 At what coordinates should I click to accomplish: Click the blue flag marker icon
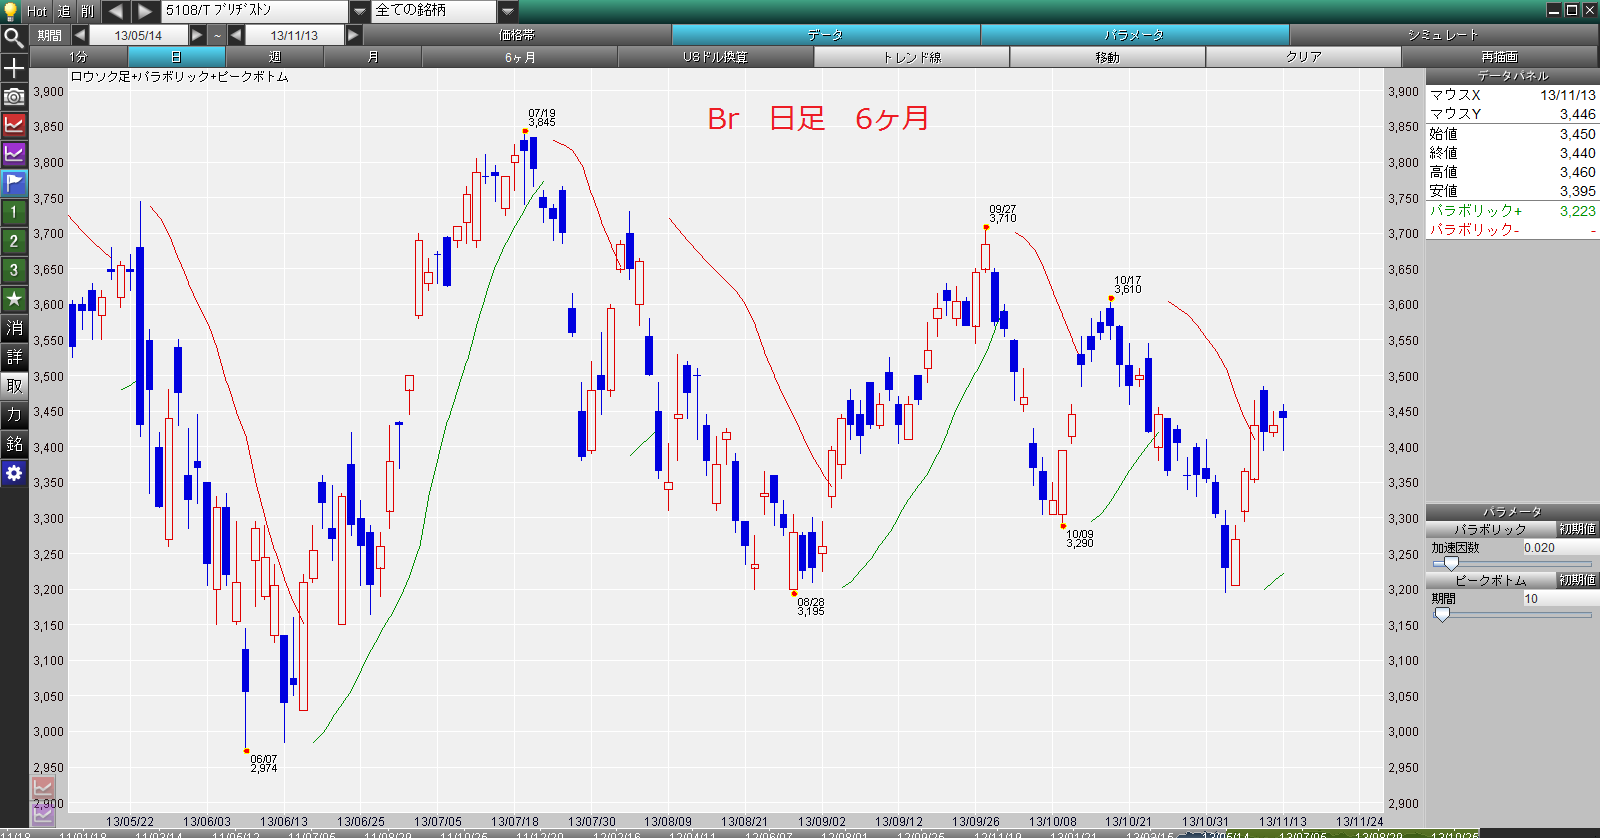pos(14,183)
